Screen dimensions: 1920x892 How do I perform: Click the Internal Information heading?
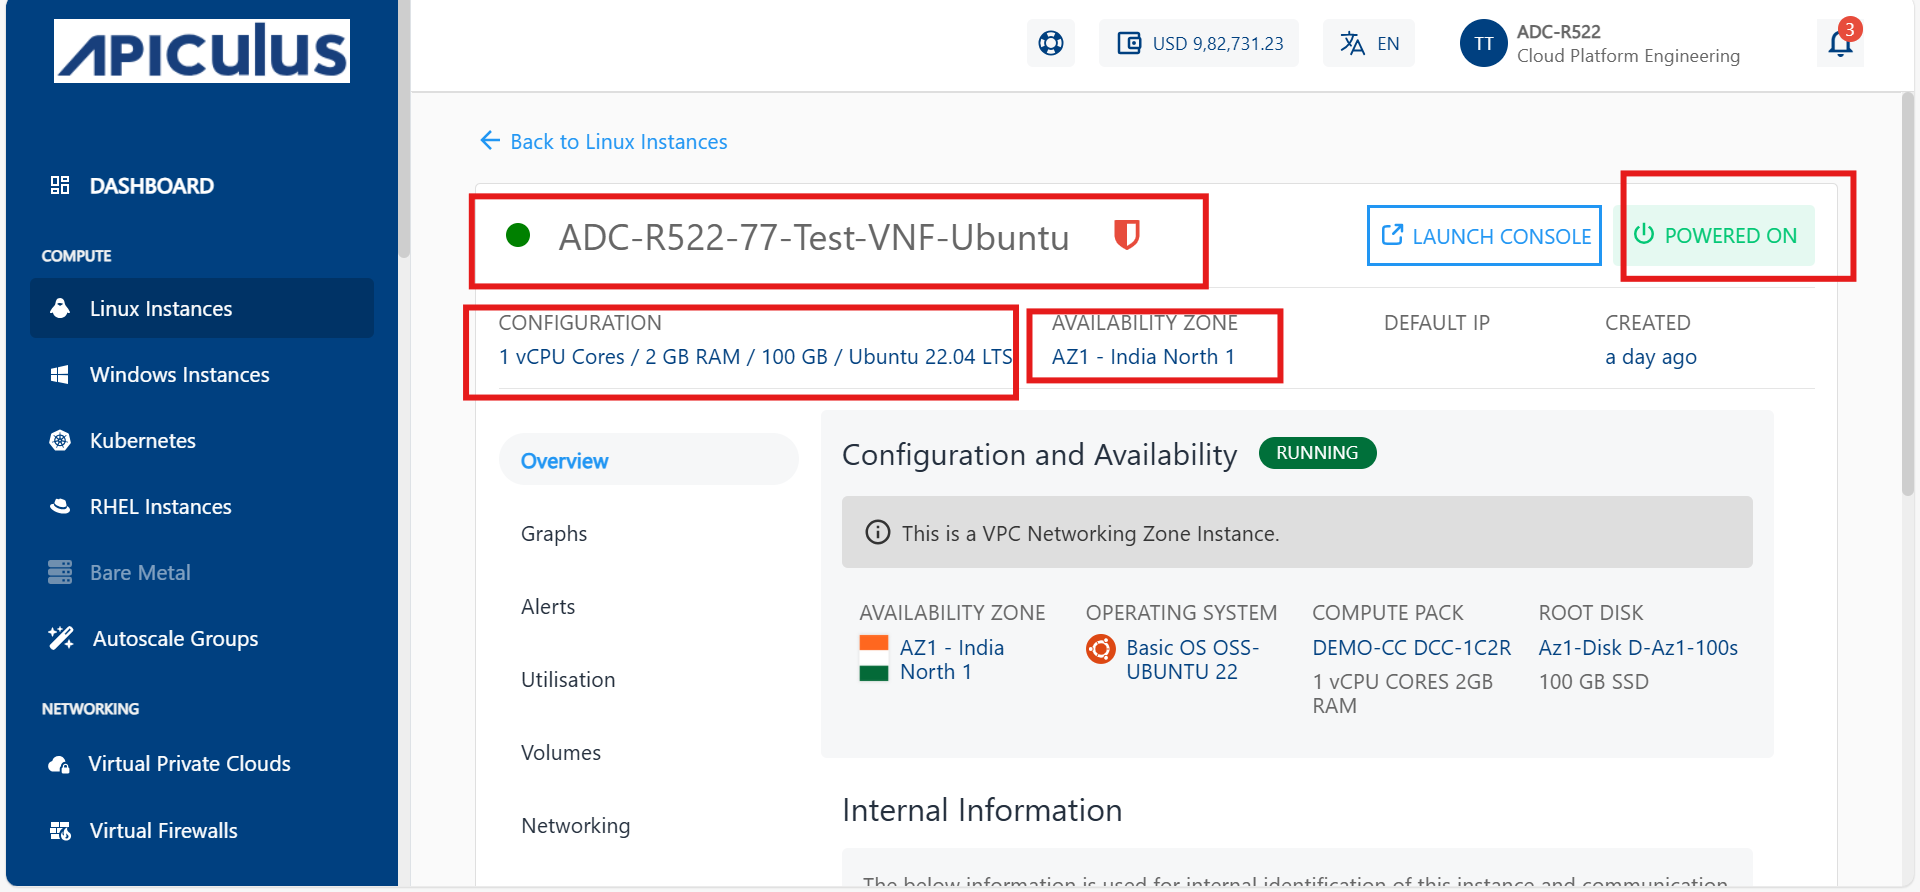(x=982, y=809)
